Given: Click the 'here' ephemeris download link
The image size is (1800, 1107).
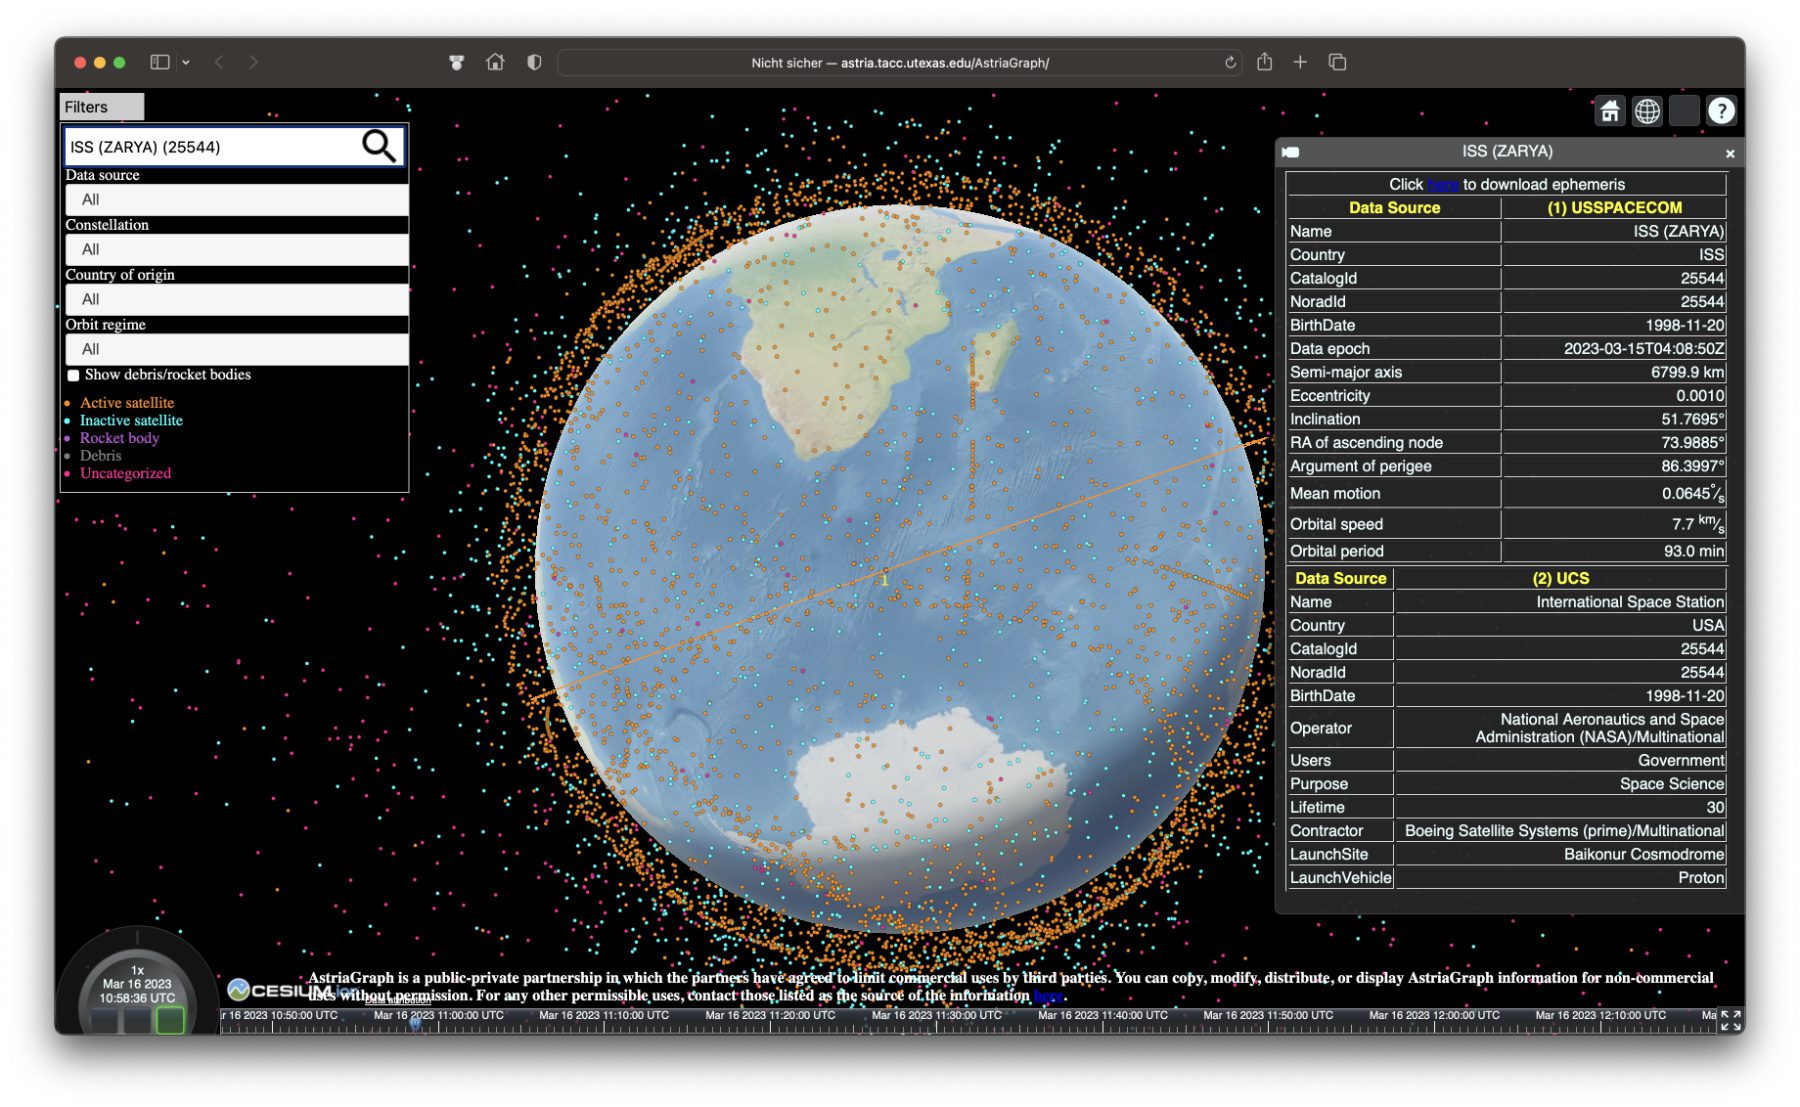Looking at the screenshot, I should click(1442, 184).
